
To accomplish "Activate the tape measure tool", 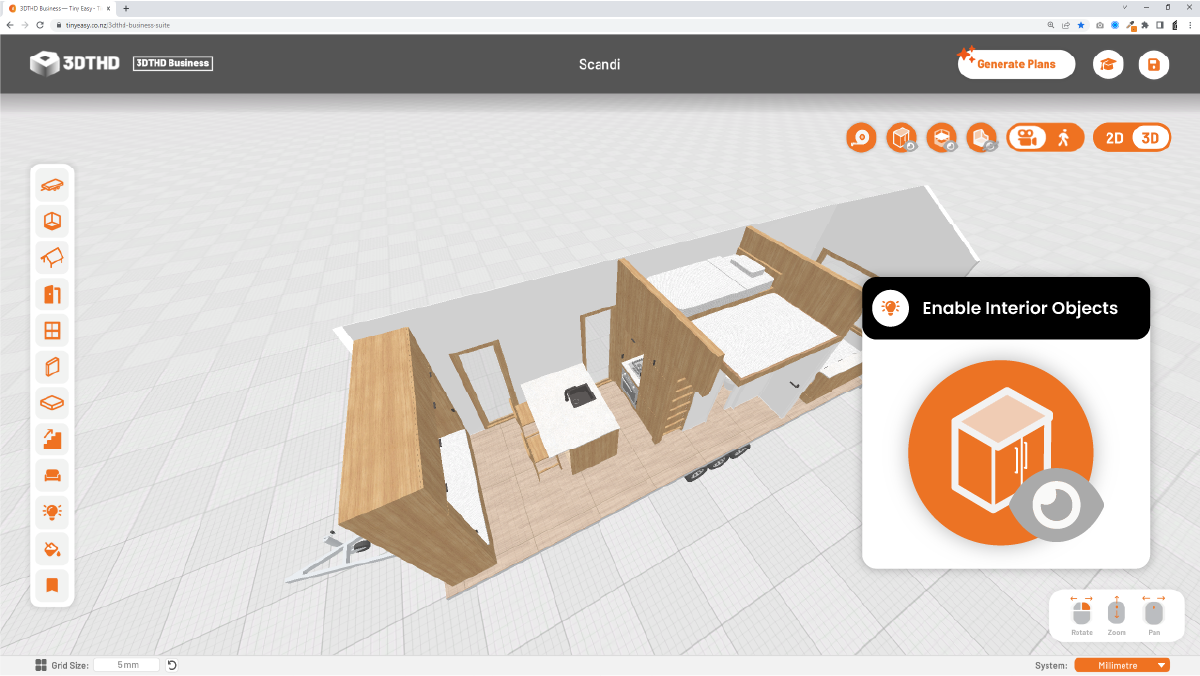I will [861, 138].
